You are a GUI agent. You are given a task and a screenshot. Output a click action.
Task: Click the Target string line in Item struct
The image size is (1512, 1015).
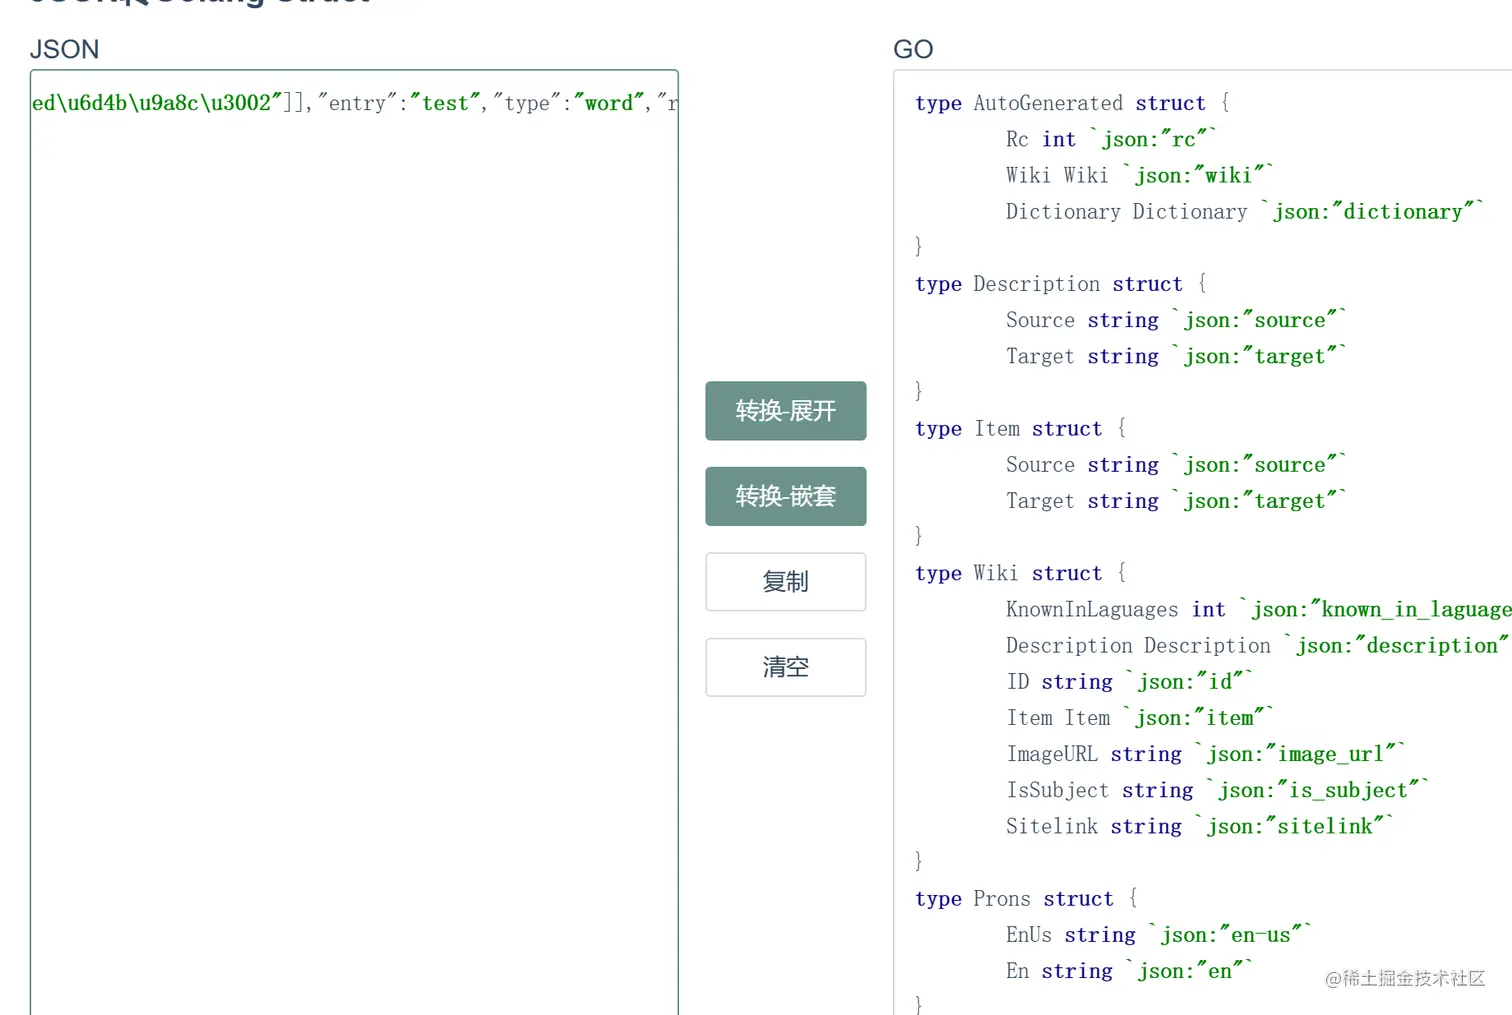tap(1176, 501)
